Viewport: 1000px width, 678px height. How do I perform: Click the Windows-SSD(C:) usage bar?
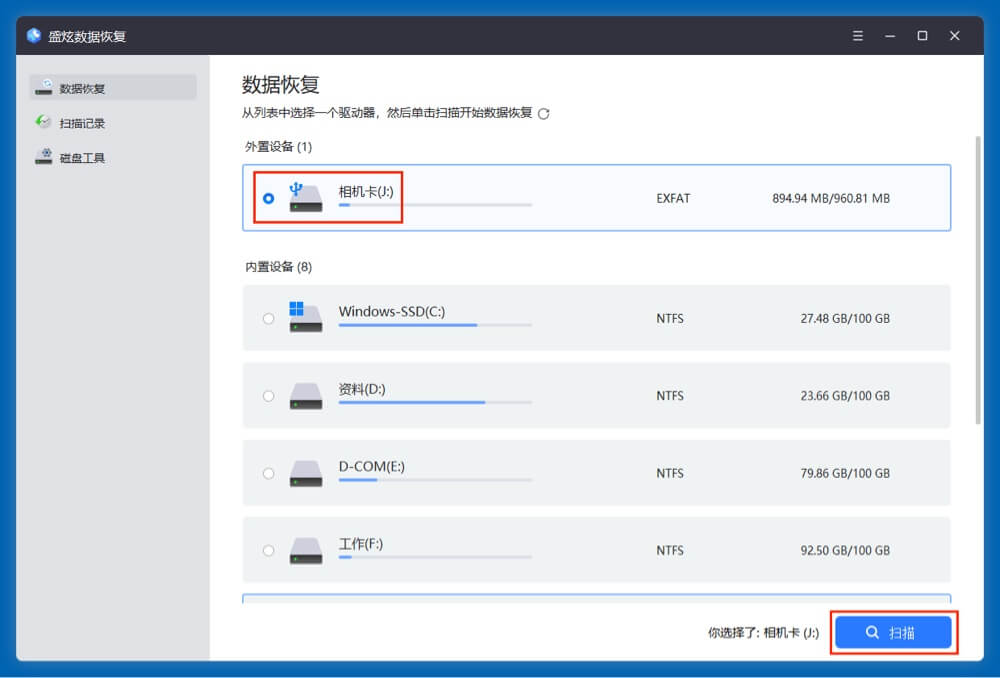435,325
